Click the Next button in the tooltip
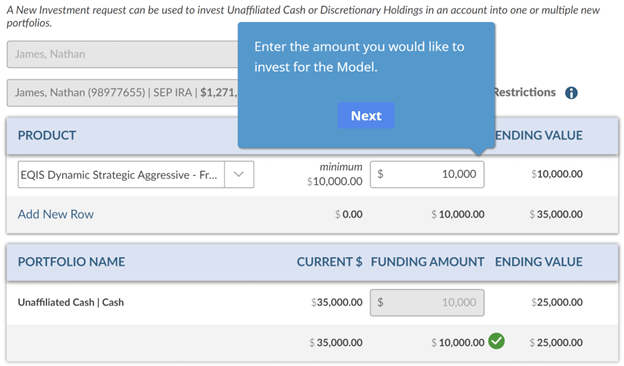This screenshot has width=624, height=366. click(366, 115)
